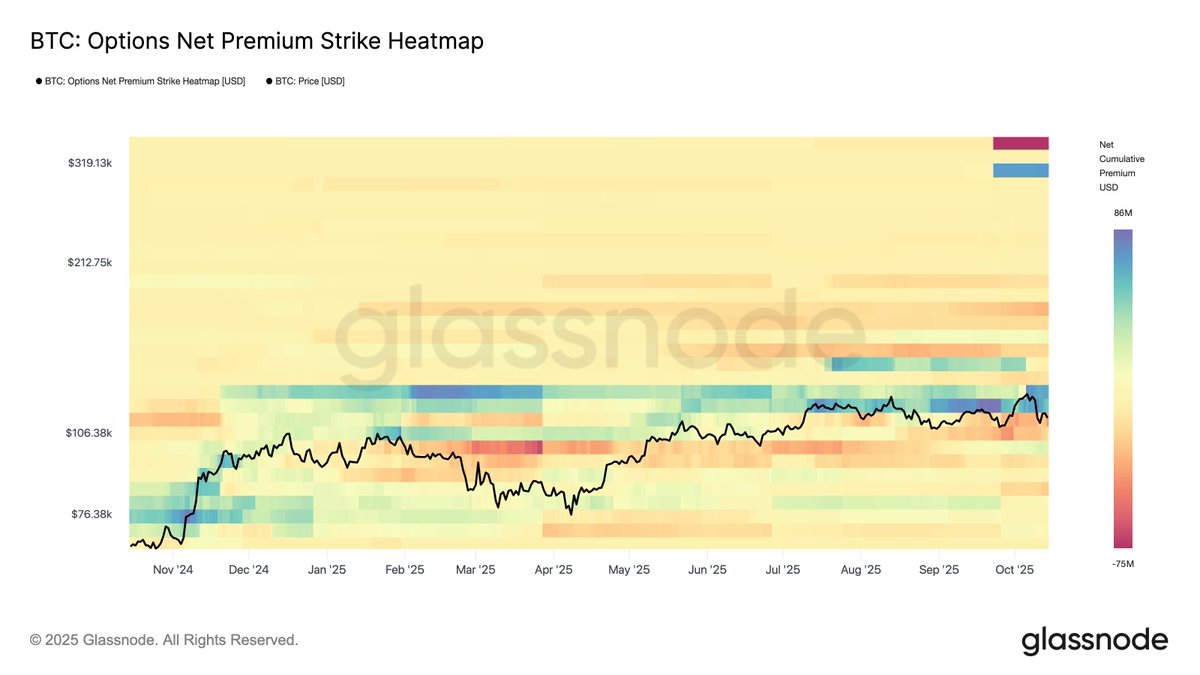The height and width of the screenshot is (675, 1200).
Task: Toggle the Options Net Premium Strike Heatmap legend series
Action: coord(145,81)
